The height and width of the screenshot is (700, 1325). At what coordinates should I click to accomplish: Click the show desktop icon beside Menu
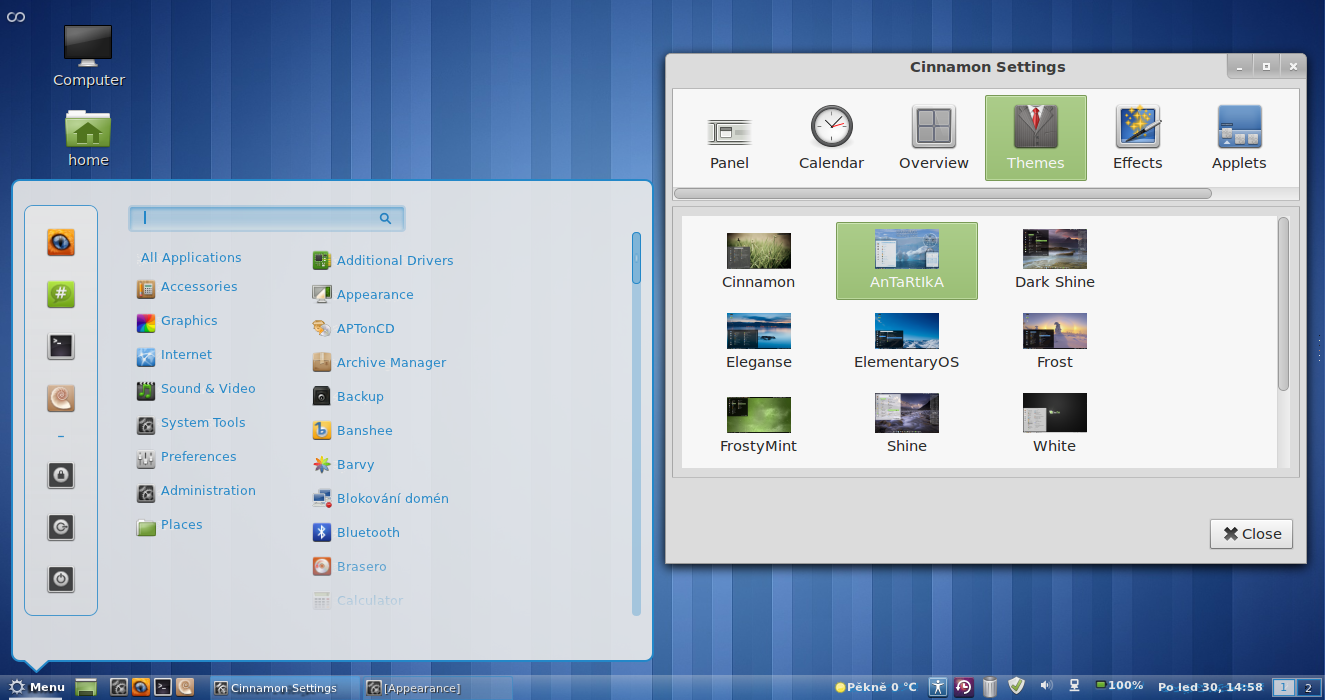(86, 687)
